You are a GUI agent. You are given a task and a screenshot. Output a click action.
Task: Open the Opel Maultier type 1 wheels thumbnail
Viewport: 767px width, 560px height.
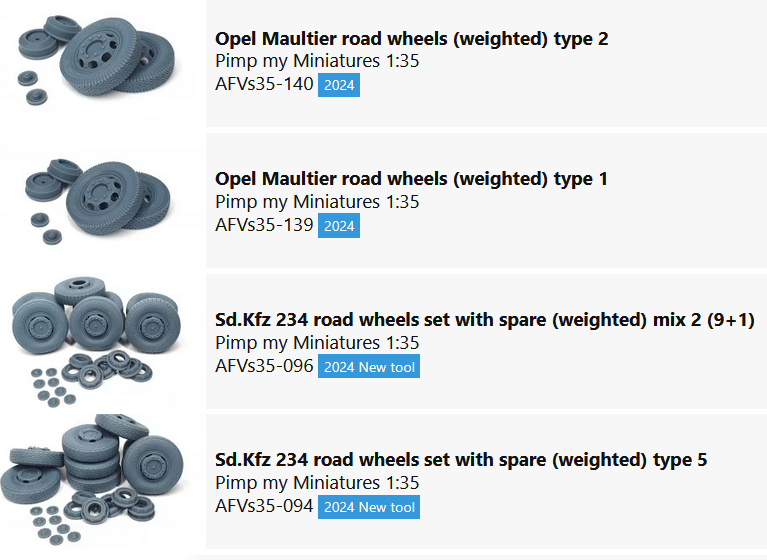(98, 201)
